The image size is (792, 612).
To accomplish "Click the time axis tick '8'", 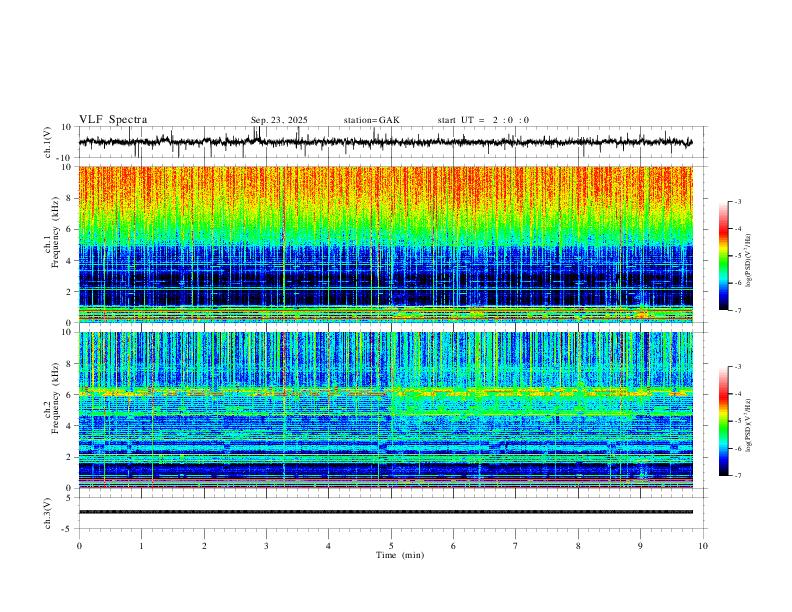I will point(578,546).
